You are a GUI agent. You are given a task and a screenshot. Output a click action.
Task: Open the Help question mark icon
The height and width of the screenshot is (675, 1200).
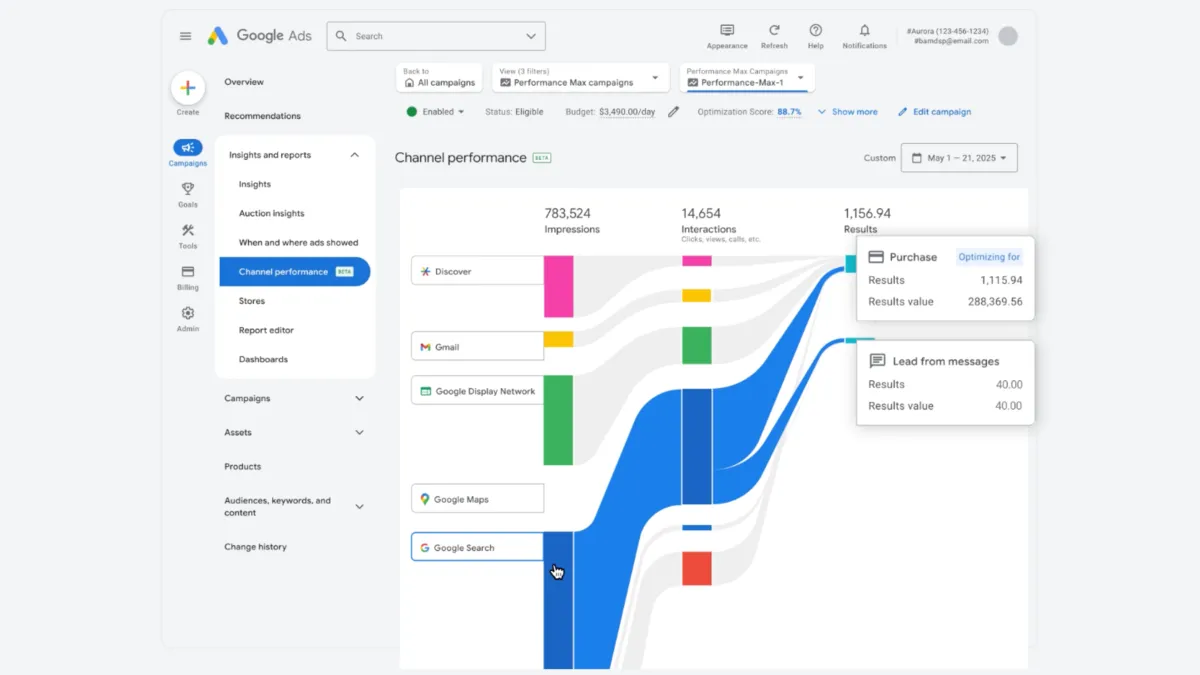(816, 31)
